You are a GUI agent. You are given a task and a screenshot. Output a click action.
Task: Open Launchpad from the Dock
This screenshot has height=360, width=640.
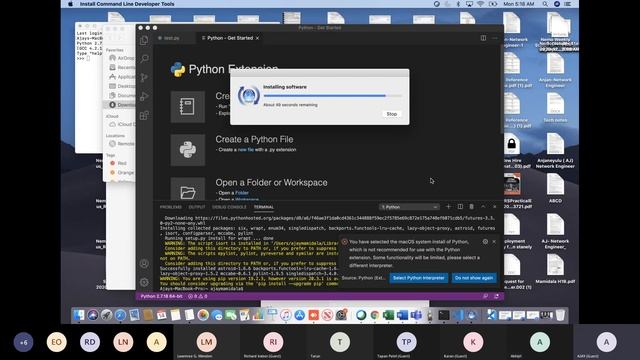pos(107,315)
